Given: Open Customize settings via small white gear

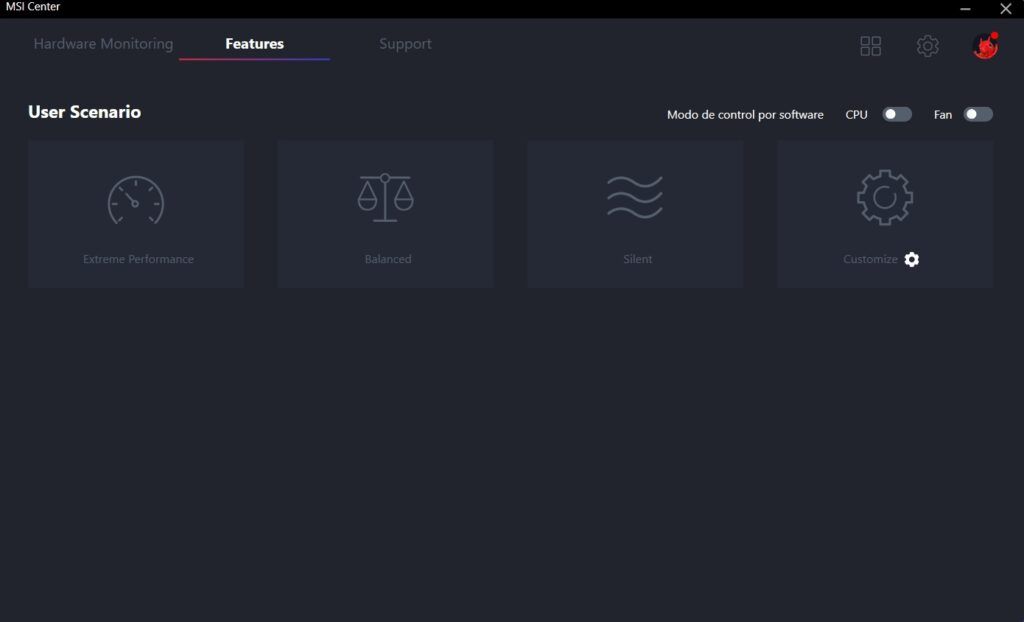Looking at the screenshot, I should 912,259.
